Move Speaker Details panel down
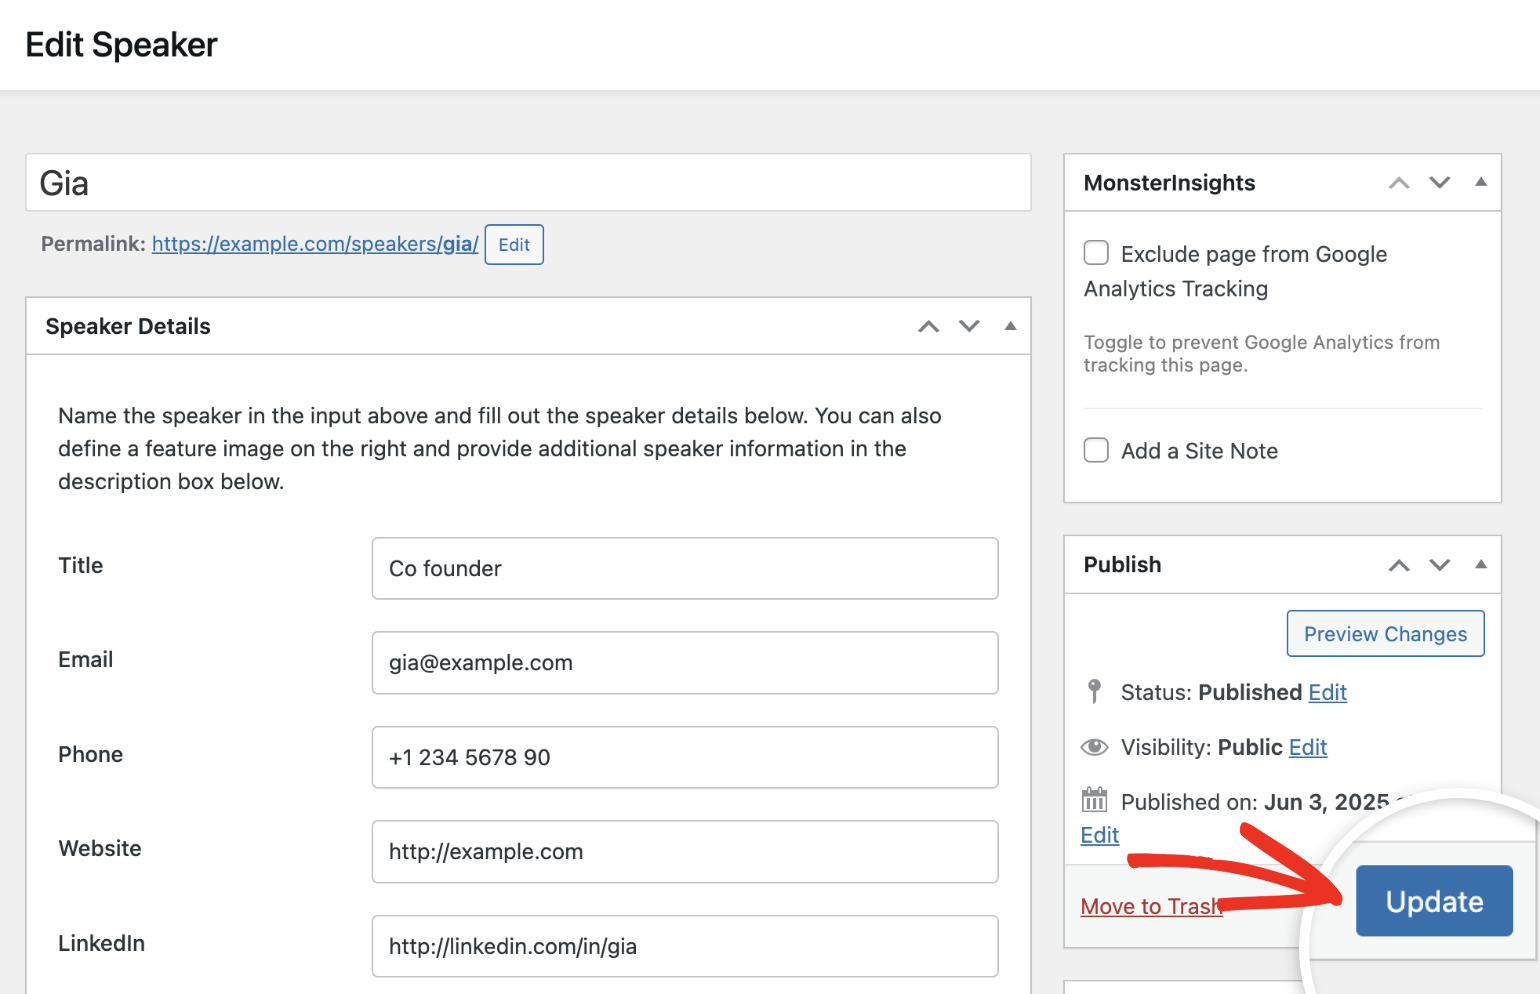The image size is (1540, 994). [969, 326]
